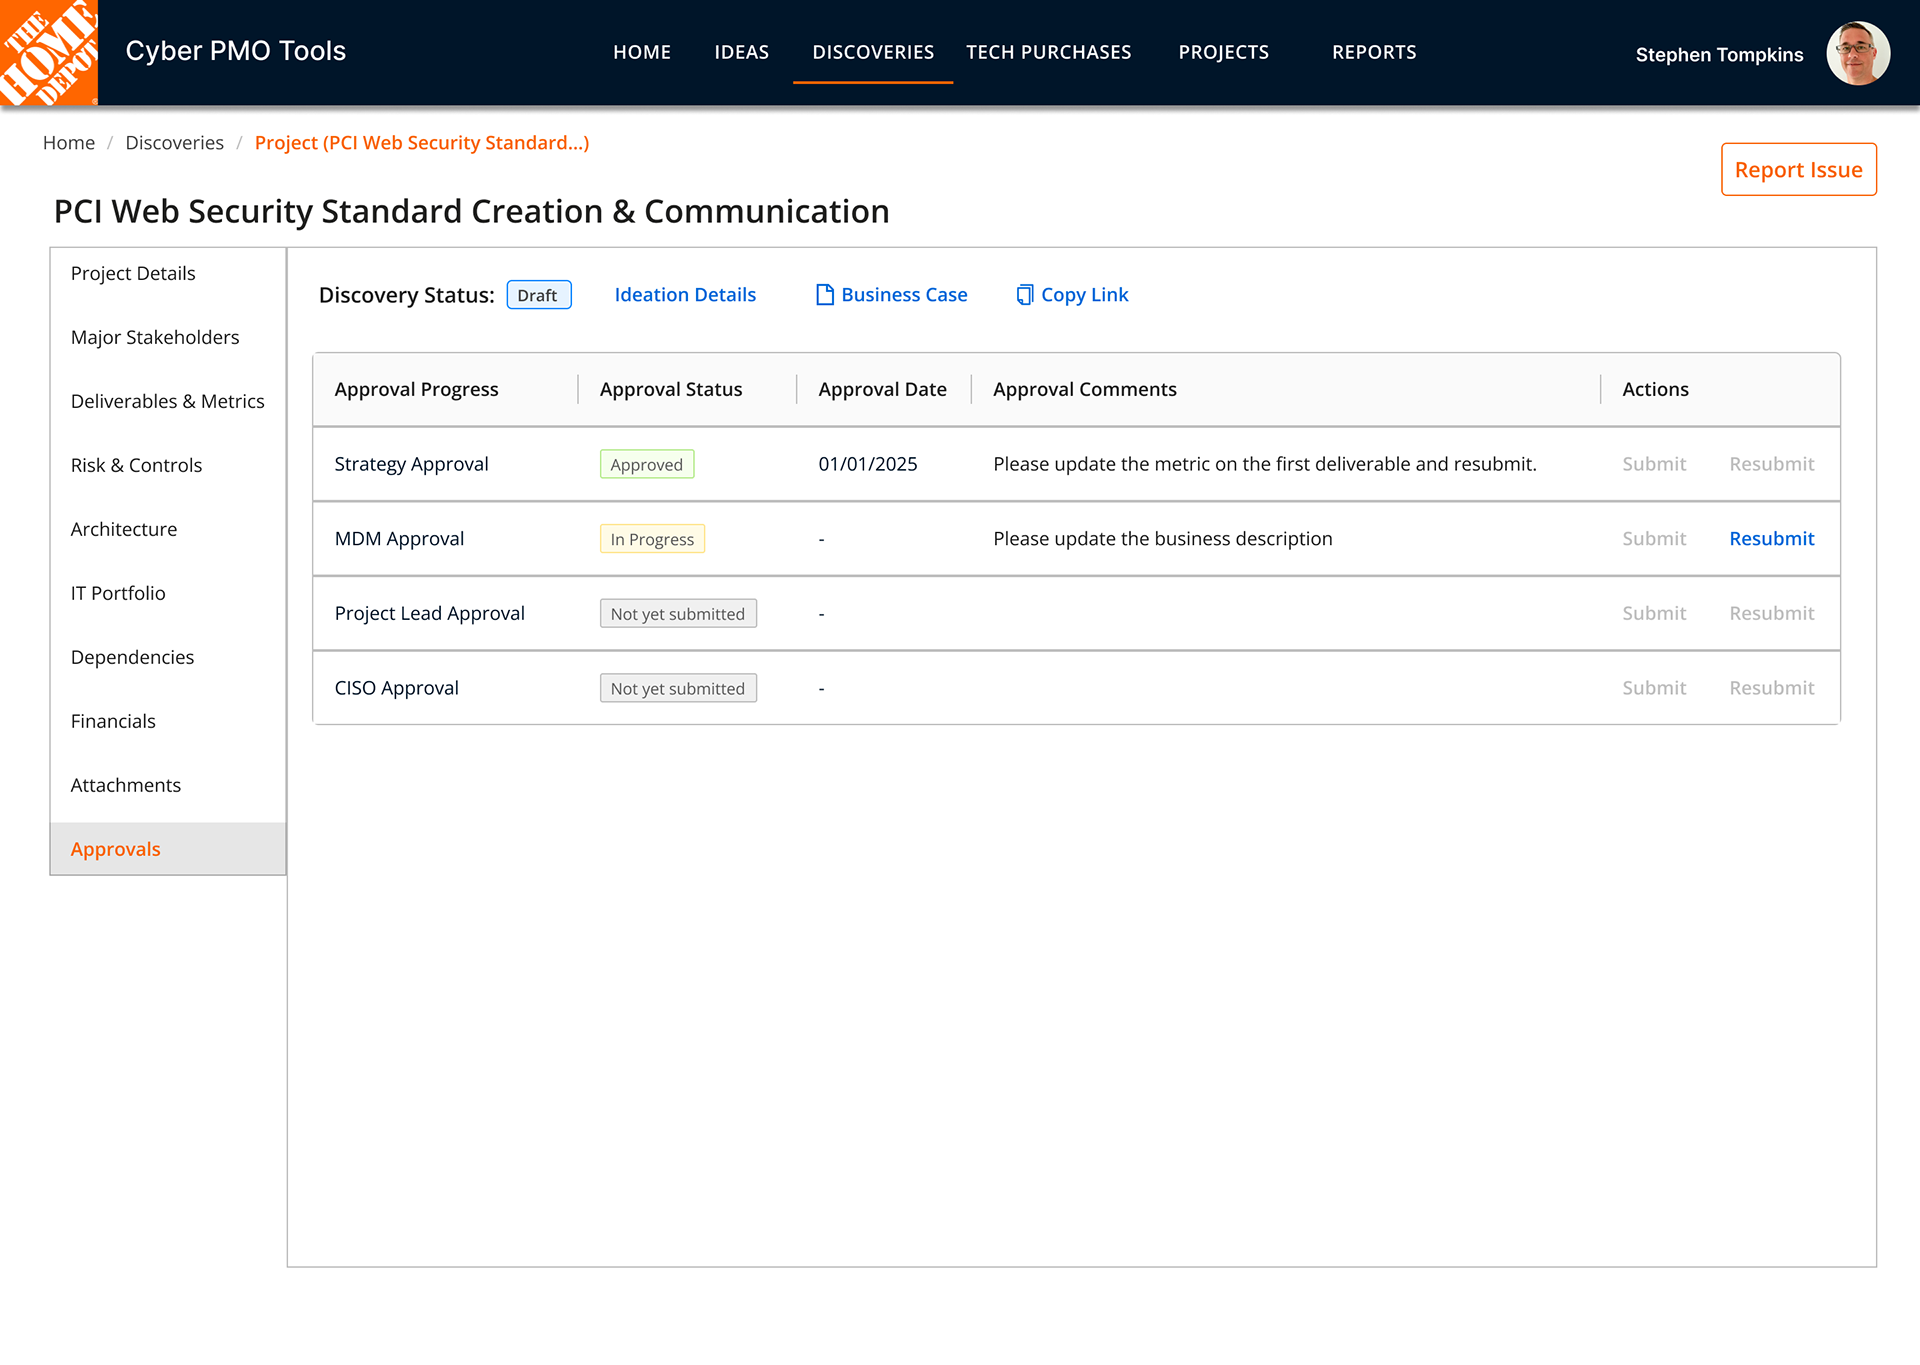1920x1365 pixels.
Task: Click the Draft status badge
Action: pyautogui.click(x=538, y=295)
